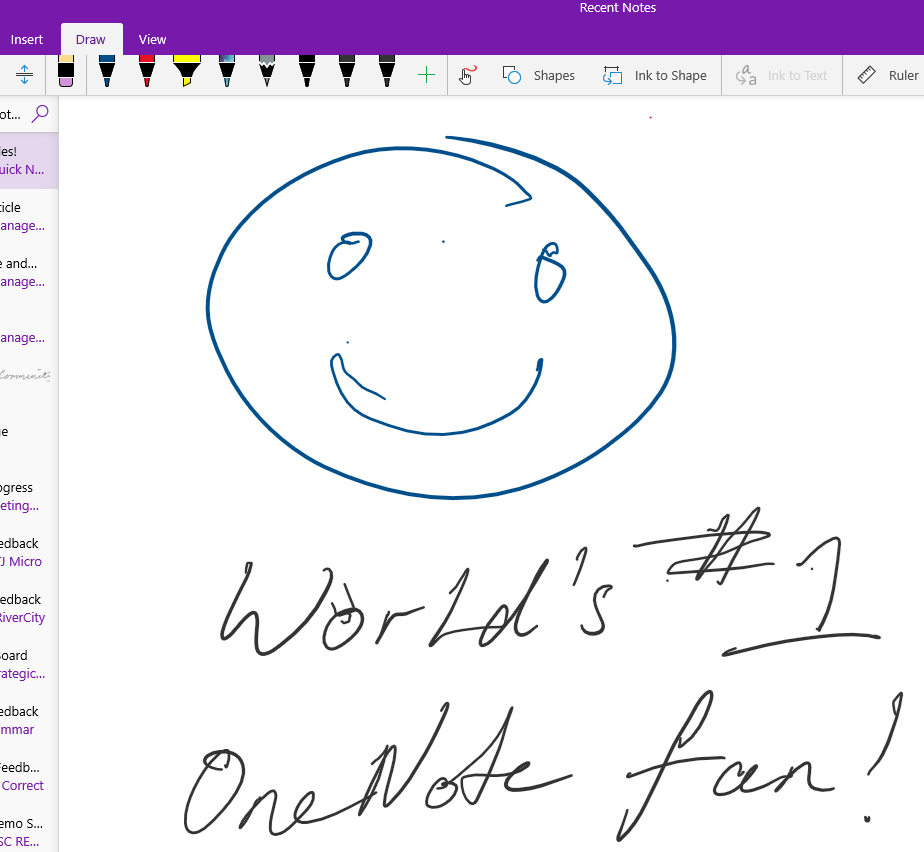Click the Recent Notes title
924x852 pixels.
pos(617,8)
